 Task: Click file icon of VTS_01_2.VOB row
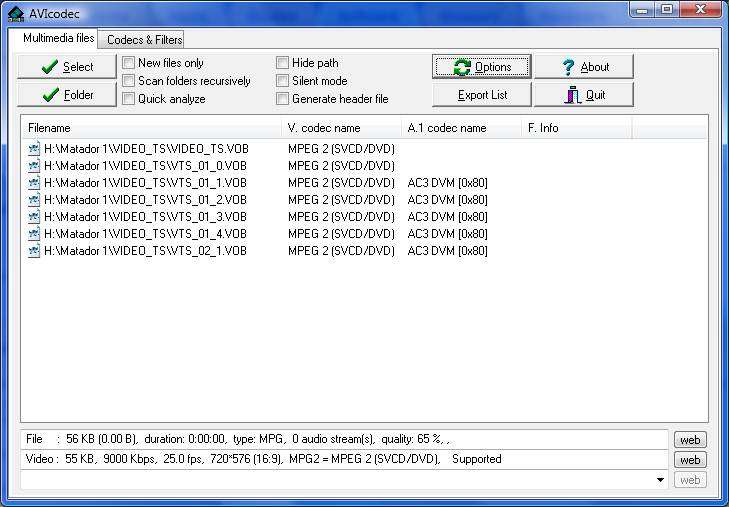[34, 200]
